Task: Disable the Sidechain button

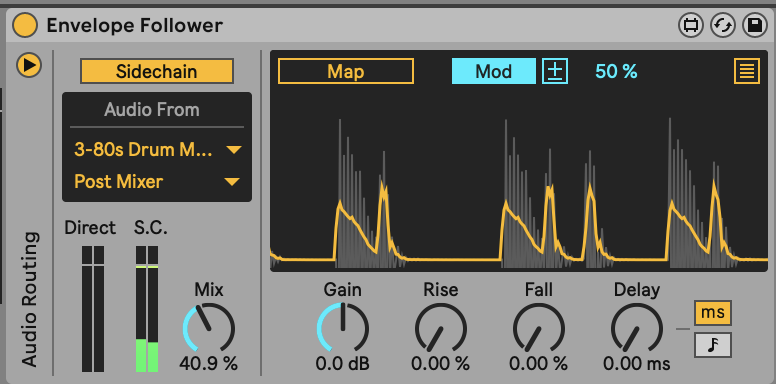Action: (157, 71)
